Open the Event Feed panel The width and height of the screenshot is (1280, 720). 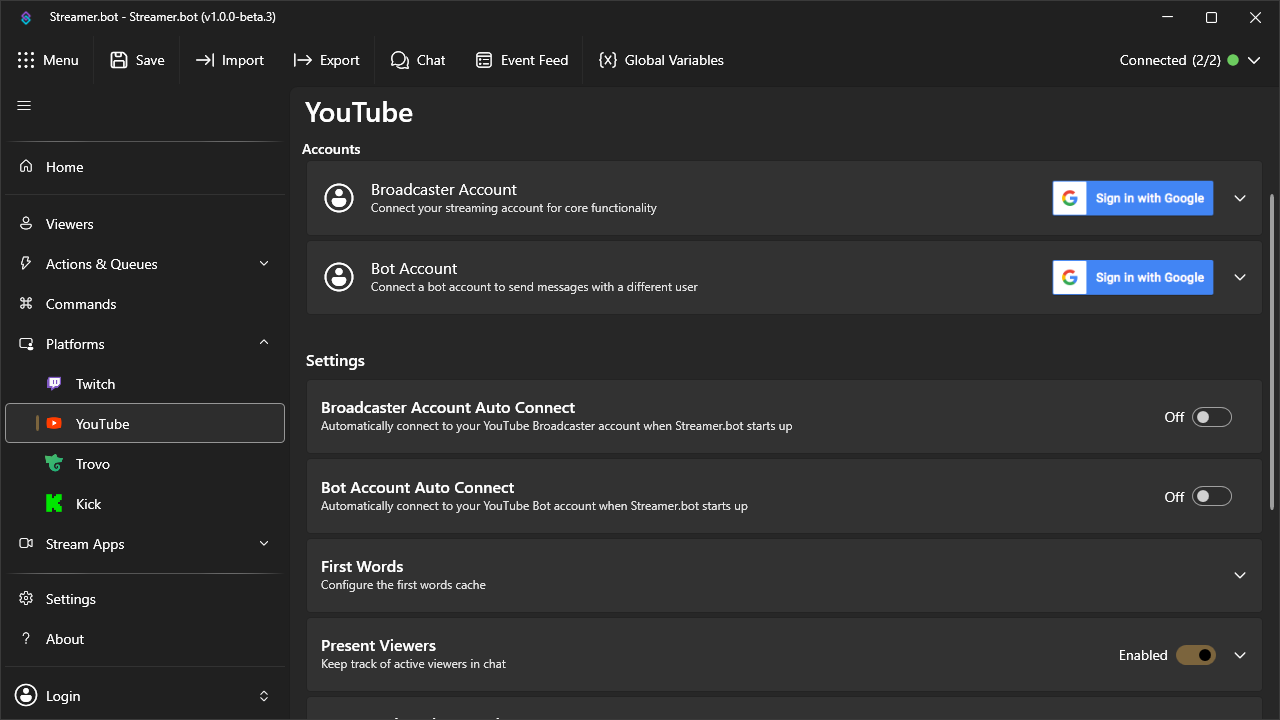(521, 60)
